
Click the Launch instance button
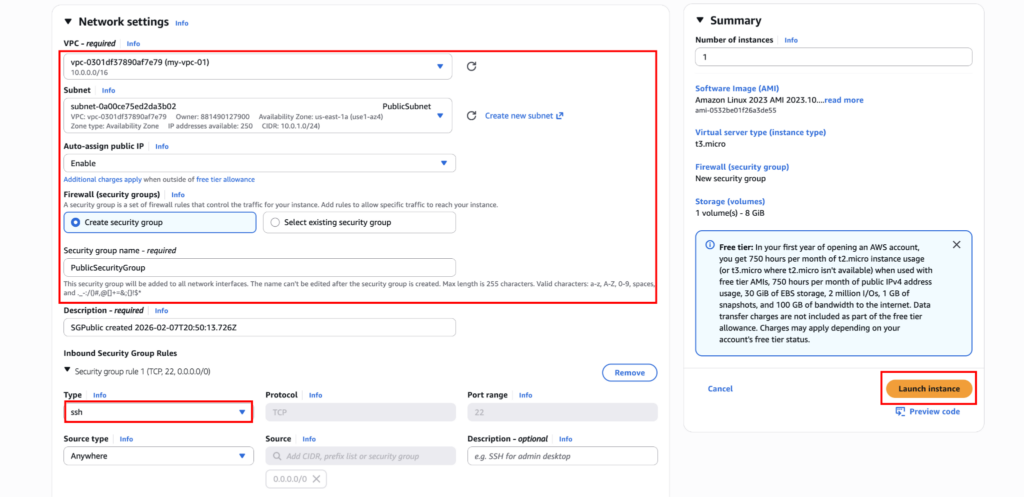[928, 388]
